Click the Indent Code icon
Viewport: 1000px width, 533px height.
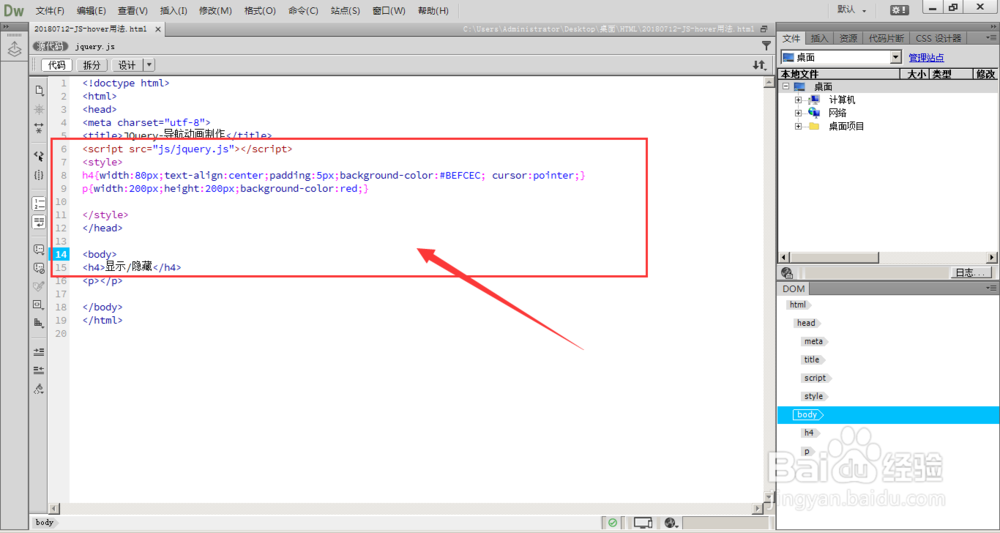tap(39, 351)
